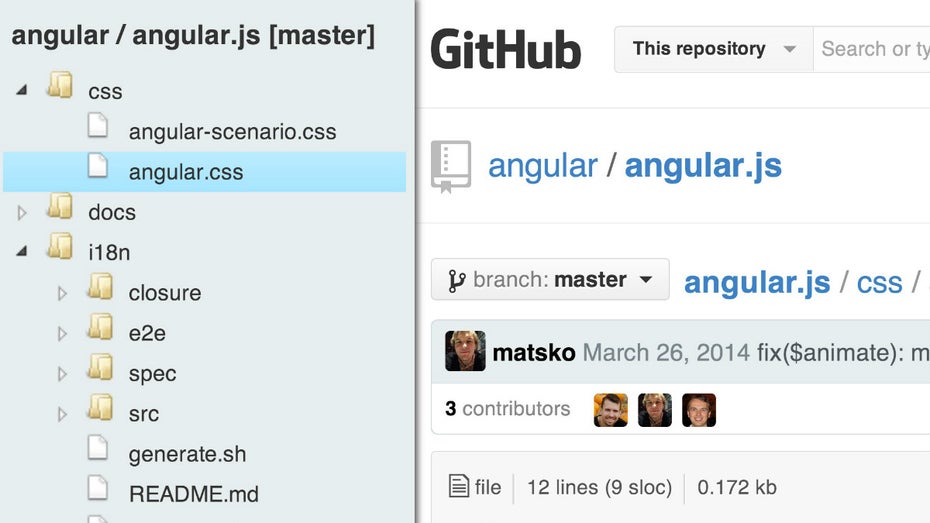
Task: Expand the docs folder tree node
Action: click(x=22, y=212)
